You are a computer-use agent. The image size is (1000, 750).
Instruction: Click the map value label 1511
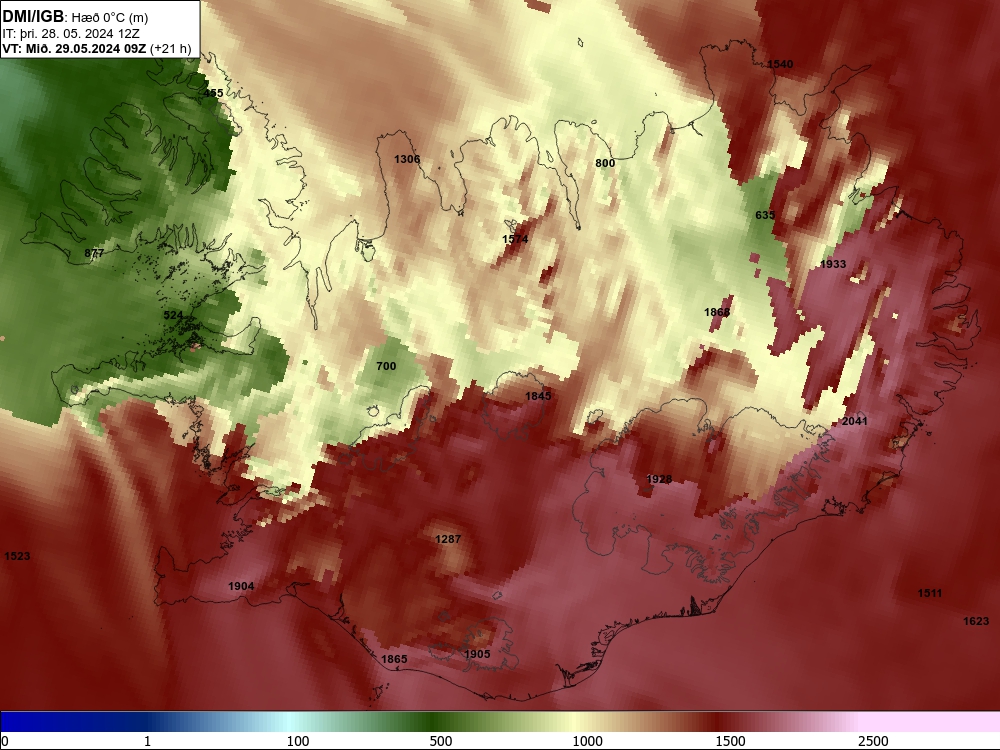tap(930, 594)
